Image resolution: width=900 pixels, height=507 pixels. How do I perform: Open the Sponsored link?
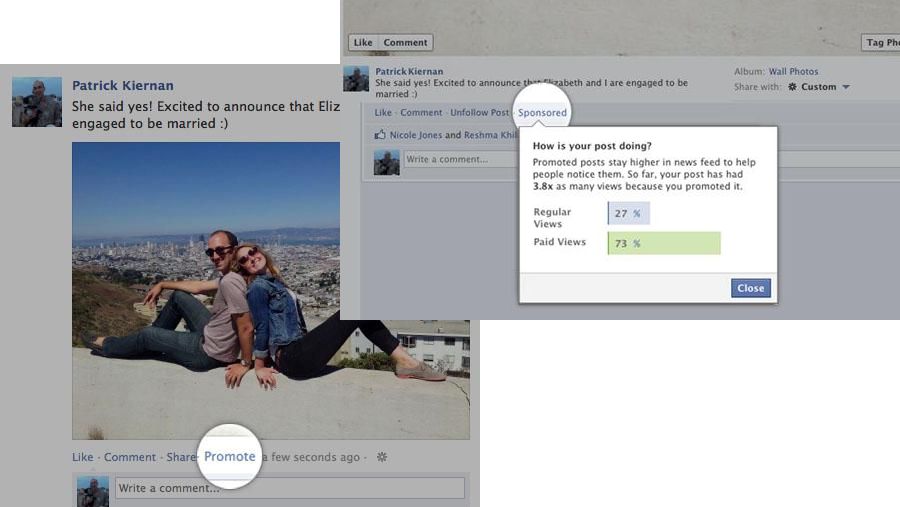coord(542,113)
